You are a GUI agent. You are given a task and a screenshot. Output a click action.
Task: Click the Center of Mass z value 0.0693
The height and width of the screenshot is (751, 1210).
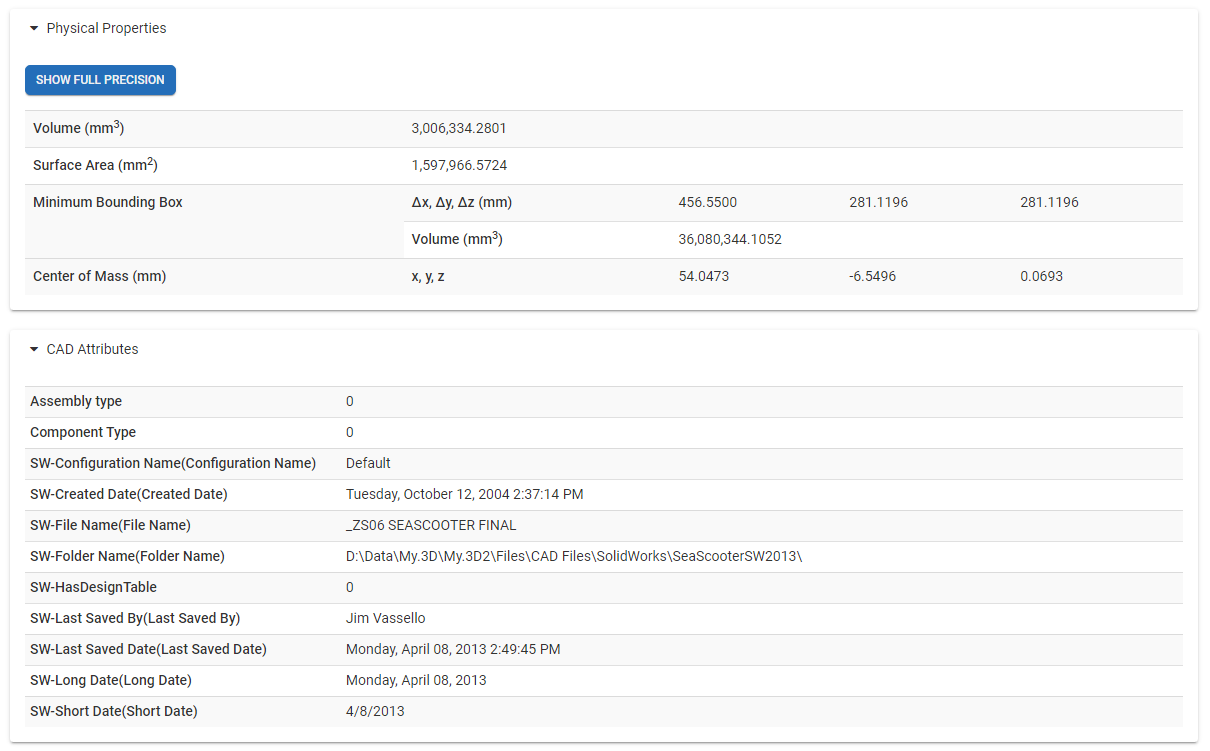tap(1041, 277)
